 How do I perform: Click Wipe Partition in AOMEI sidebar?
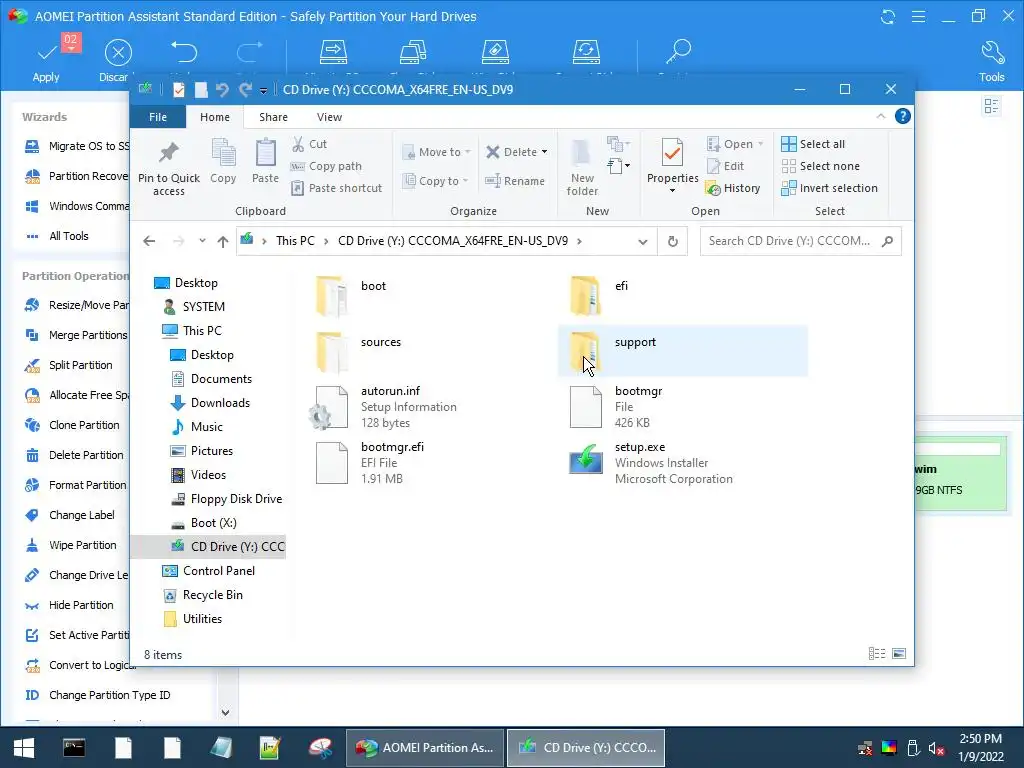[x=82, y=545]
